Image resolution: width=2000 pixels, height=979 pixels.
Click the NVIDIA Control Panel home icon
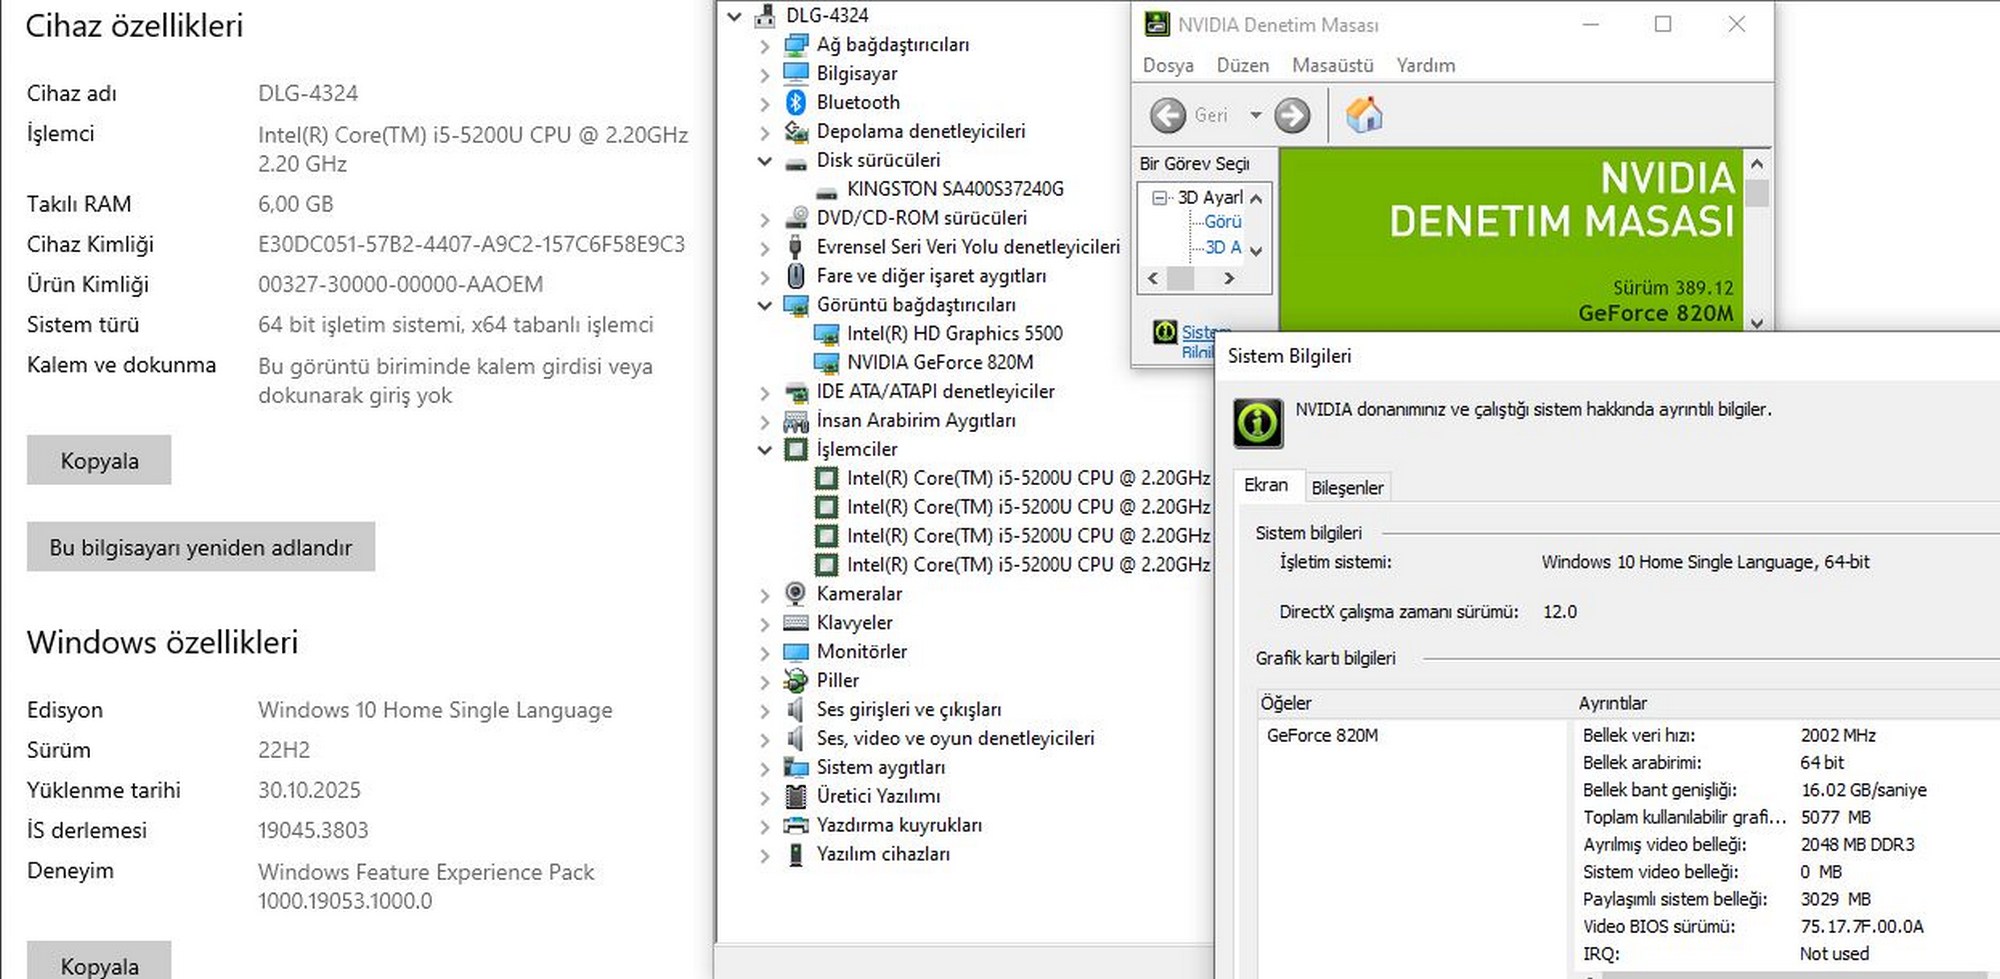pyautogui.click(x=1364, y=115)
